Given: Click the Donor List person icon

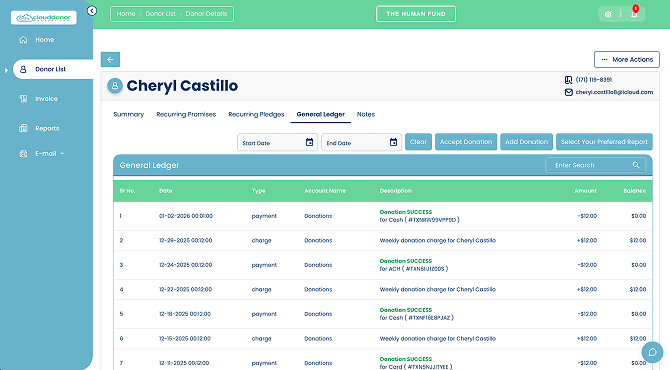Looking at the screenshot, I should [24, 69].
